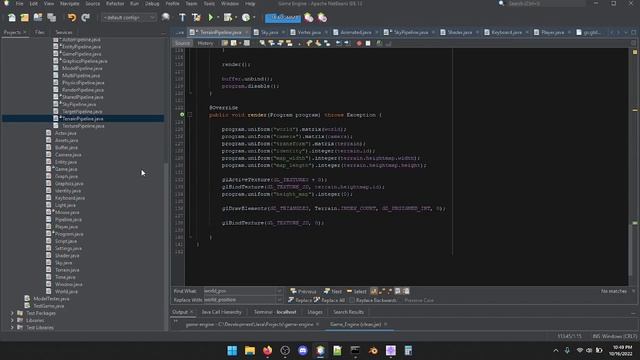Open Find What history dropdown
The height and width of the screenshot is (360, 640).
[279, 291]
